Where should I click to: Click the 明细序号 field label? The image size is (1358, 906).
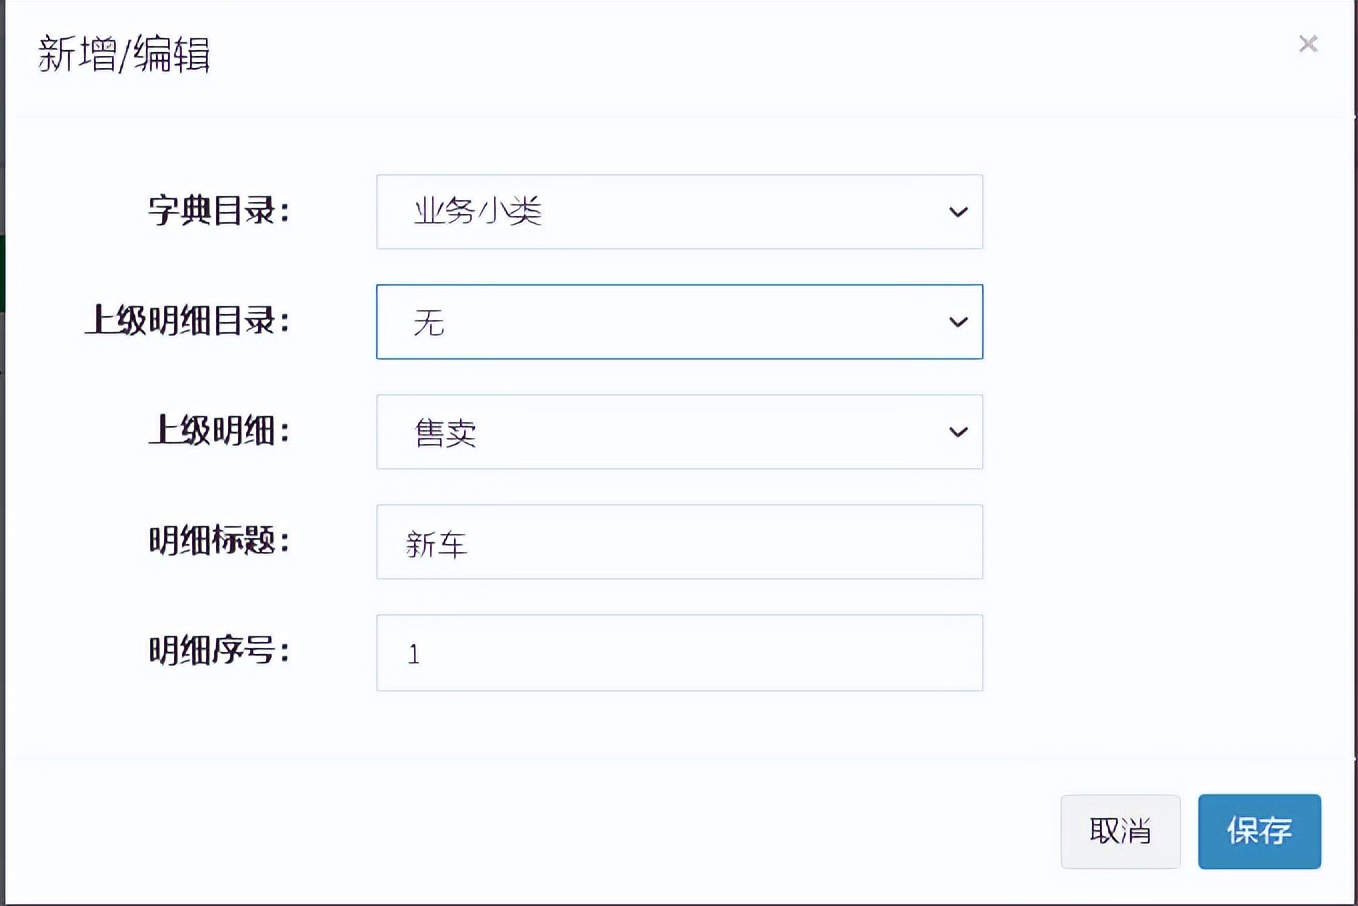pyautogui.click(x=218, y=651)
